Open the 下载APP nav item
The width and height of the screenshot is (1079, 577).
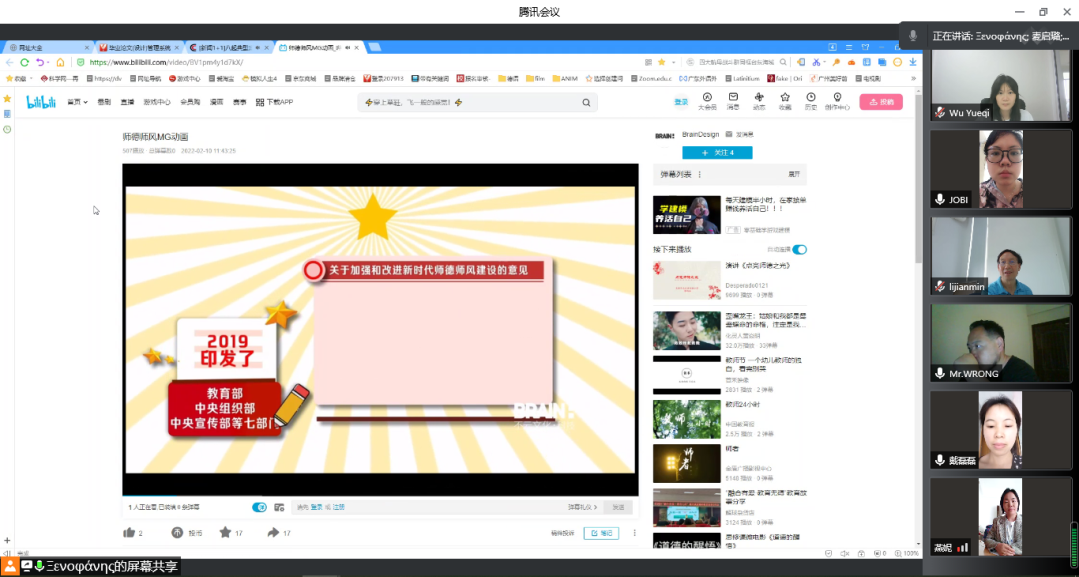coord(275,102)
